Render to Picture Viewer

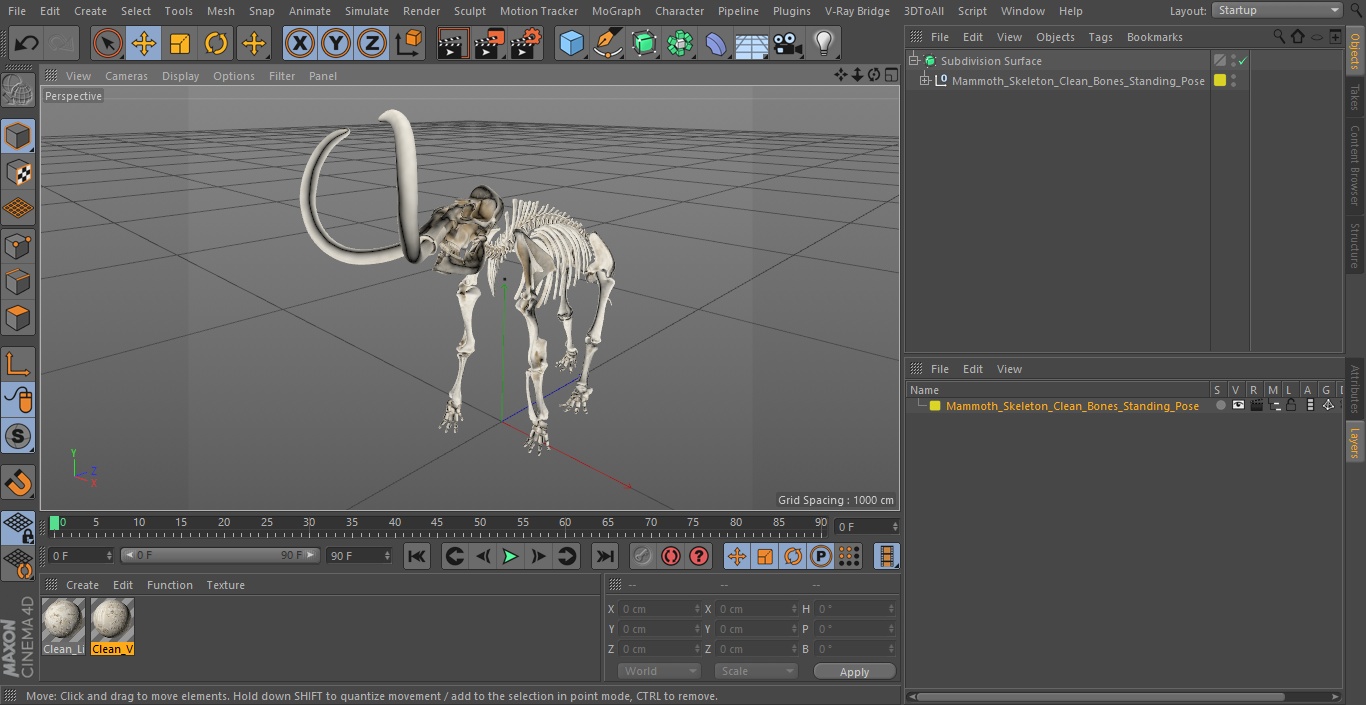point(490,43)
